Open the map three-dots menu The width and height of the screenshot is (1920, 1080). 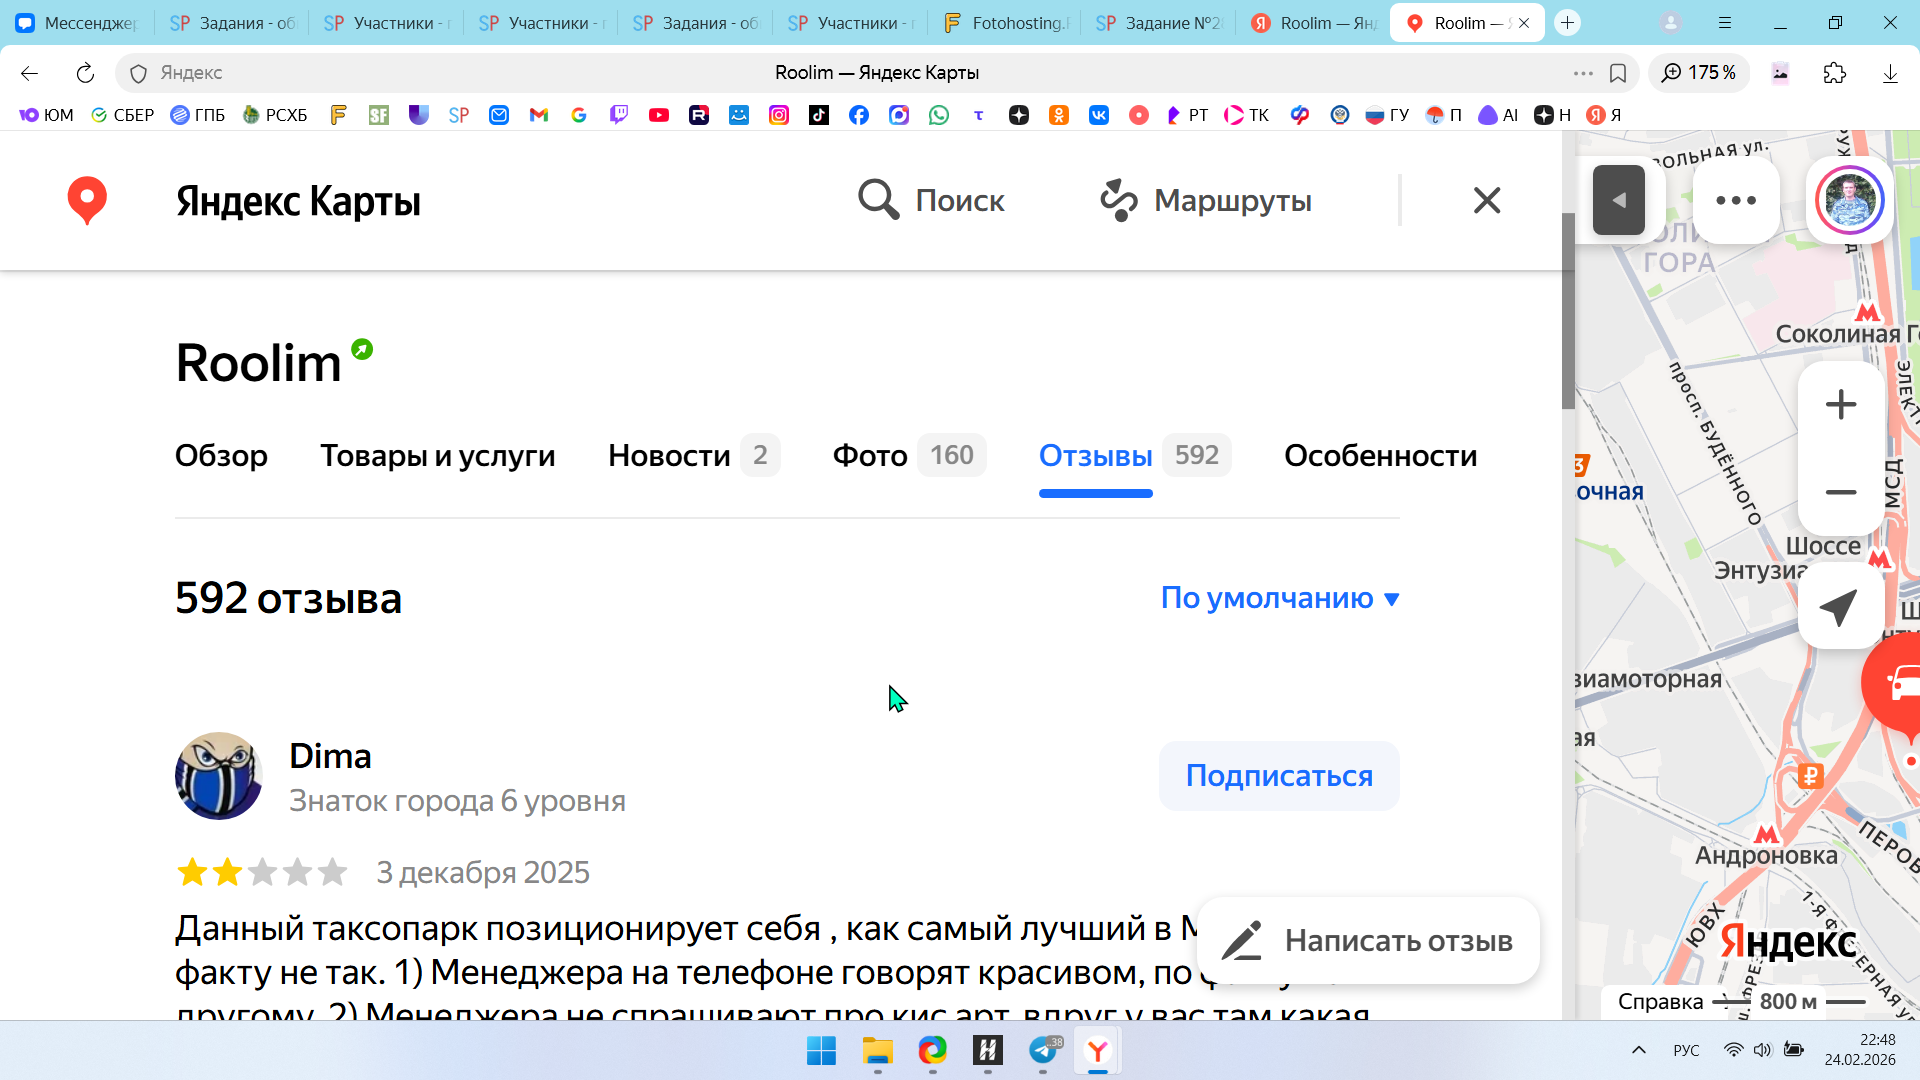pos(1735,200)
